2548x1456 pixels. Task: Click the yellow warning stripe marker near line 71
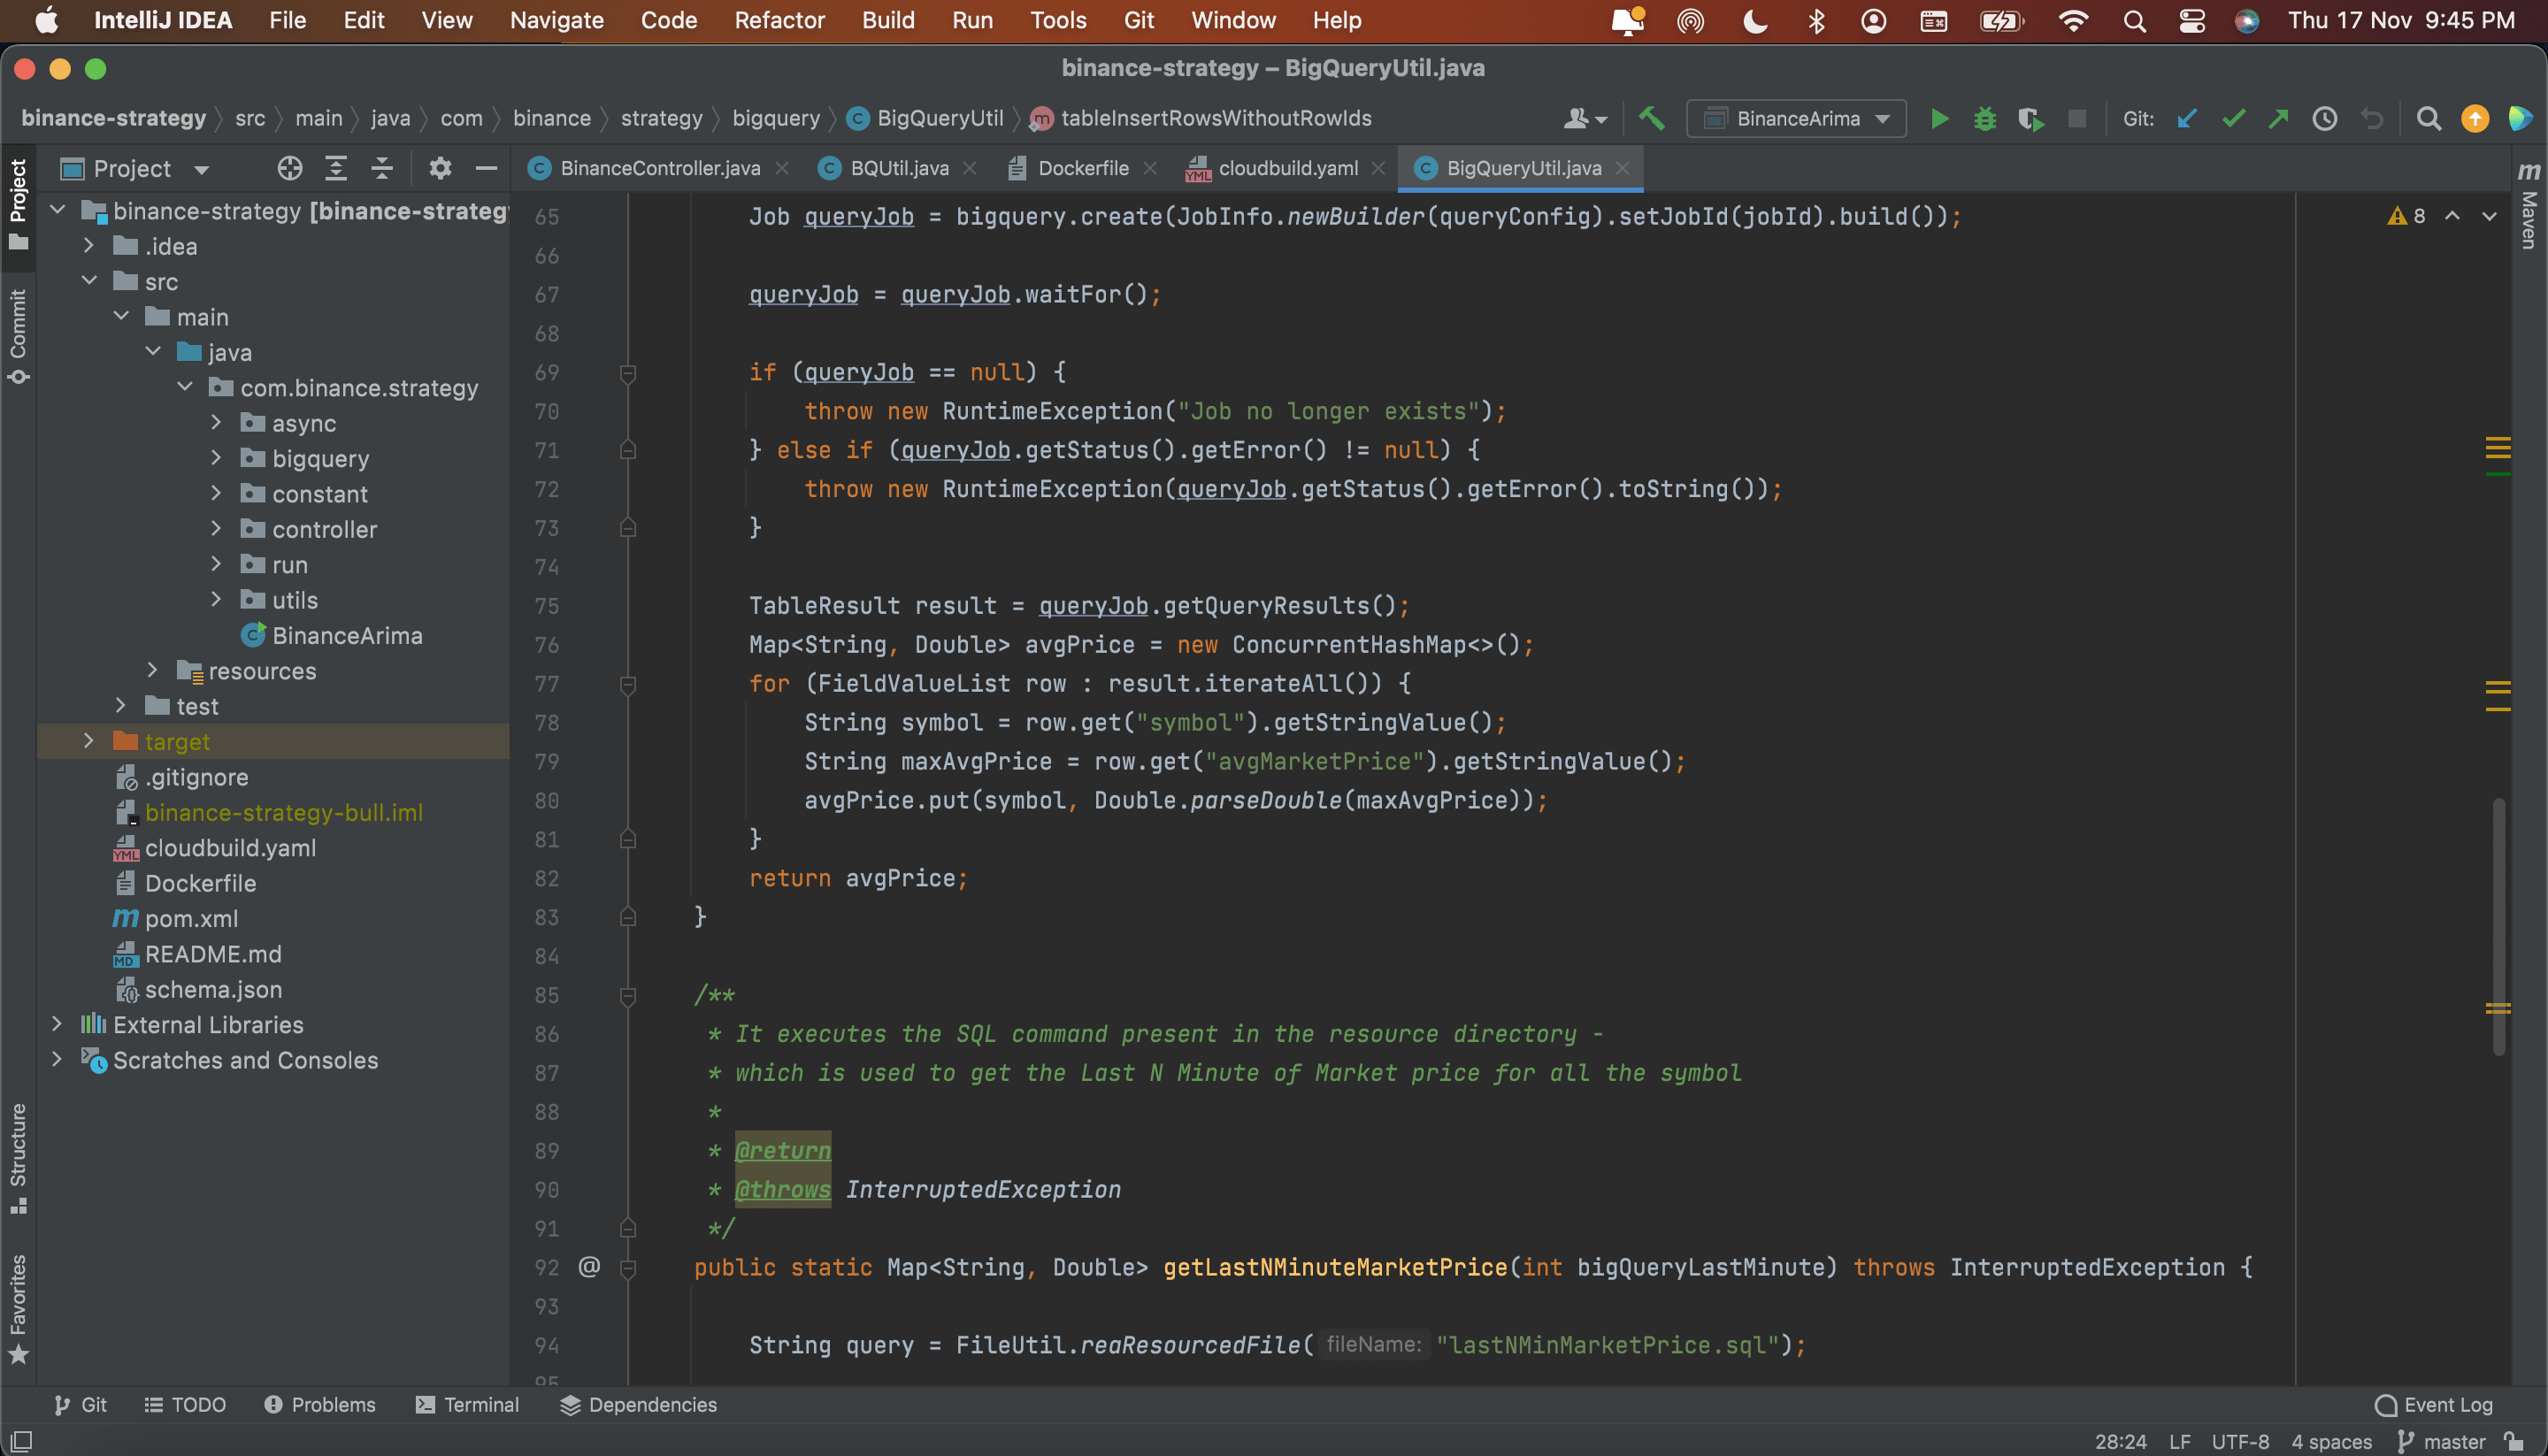click(2497, 448)
